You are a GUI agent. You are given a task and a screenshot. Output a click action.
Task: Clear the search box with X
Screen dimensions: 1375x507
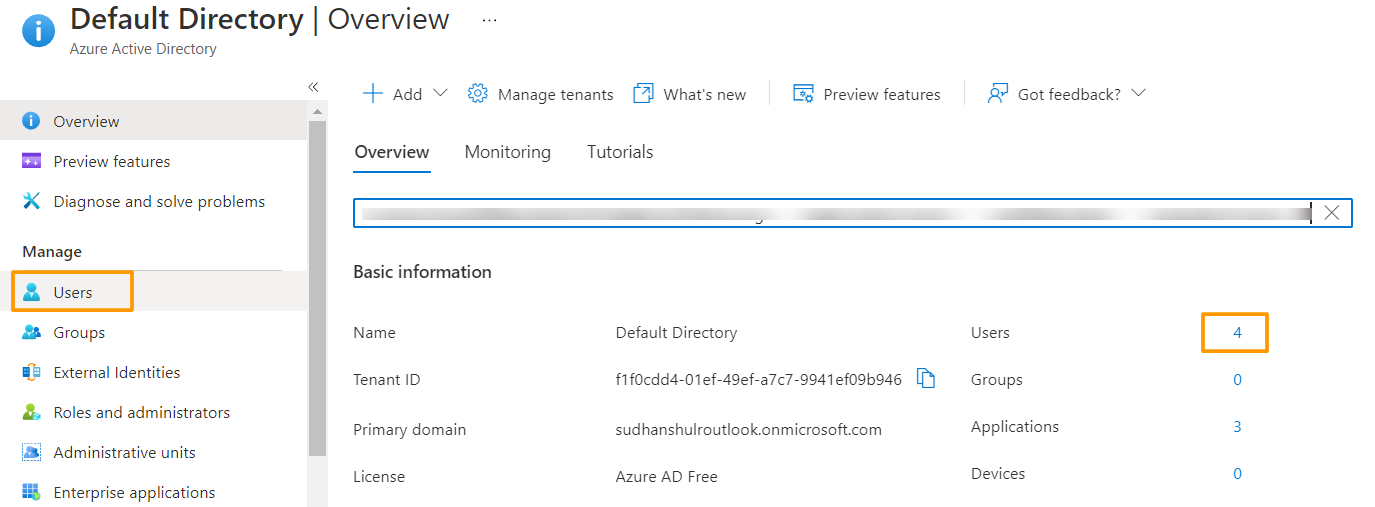[1332, 212]
